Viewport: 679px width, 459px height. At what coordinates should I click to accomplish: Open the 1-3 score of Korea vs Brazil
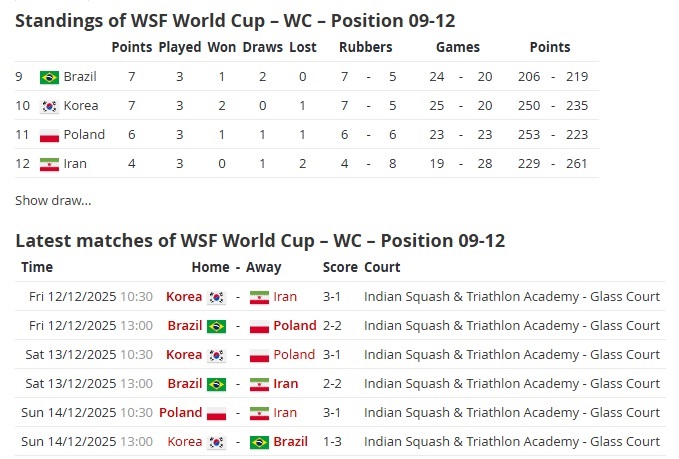(x=332, y=442)
